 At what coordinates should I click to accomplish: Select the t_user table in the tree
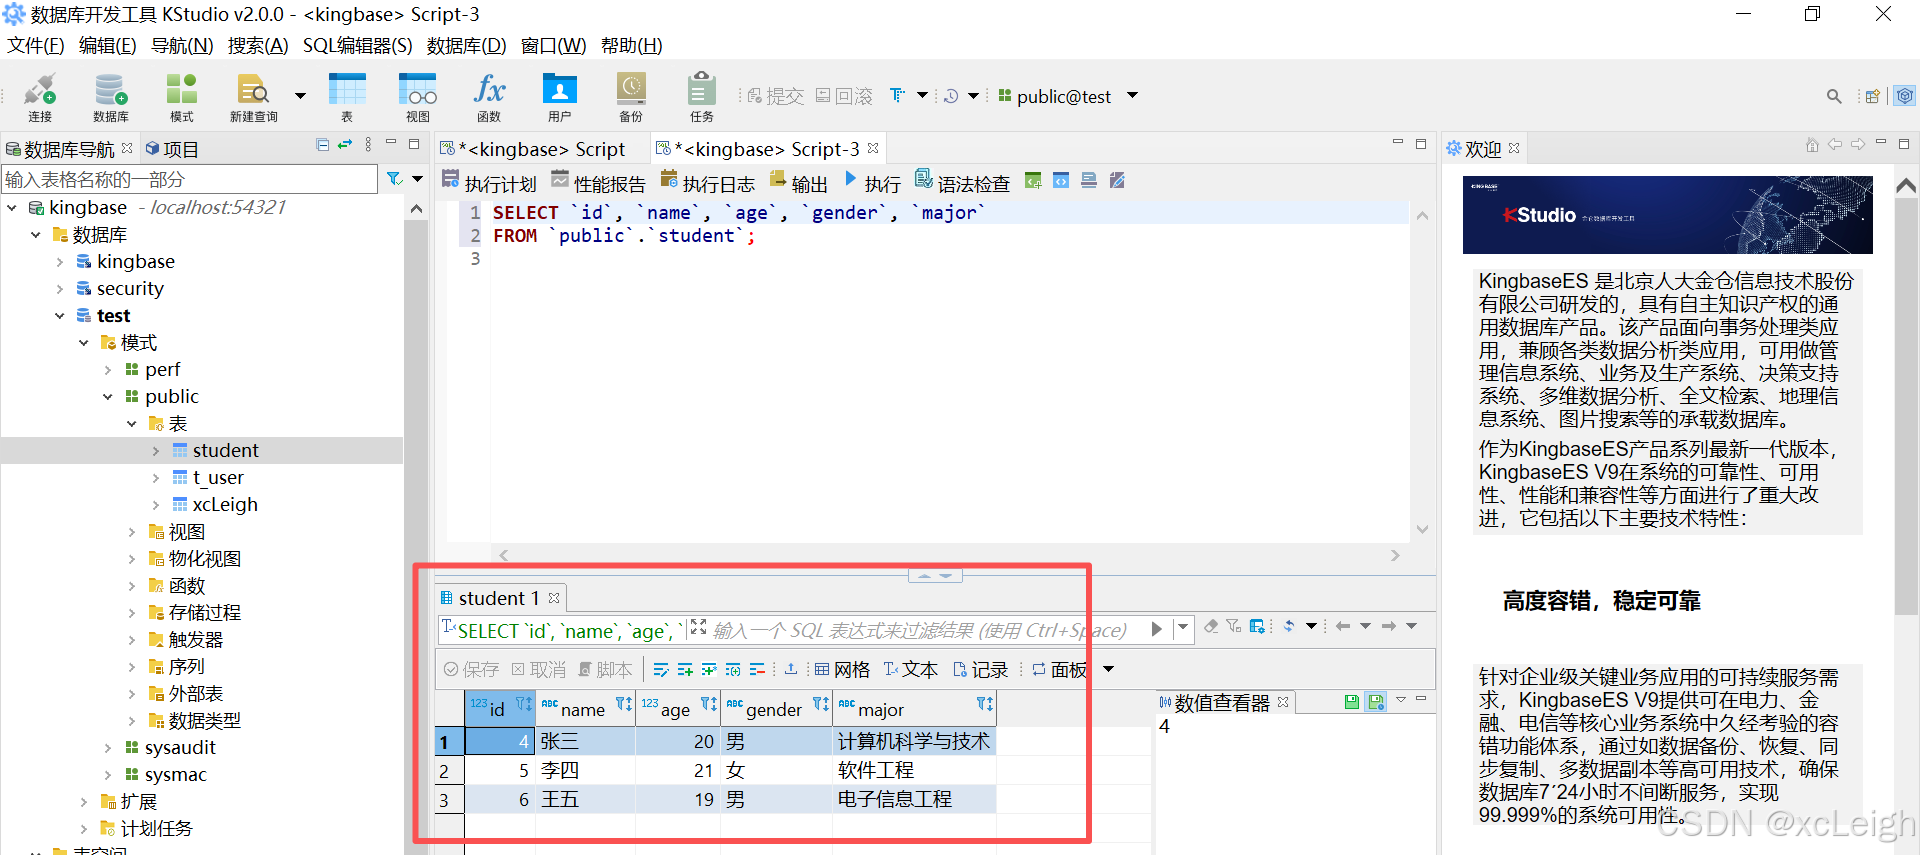218,478
